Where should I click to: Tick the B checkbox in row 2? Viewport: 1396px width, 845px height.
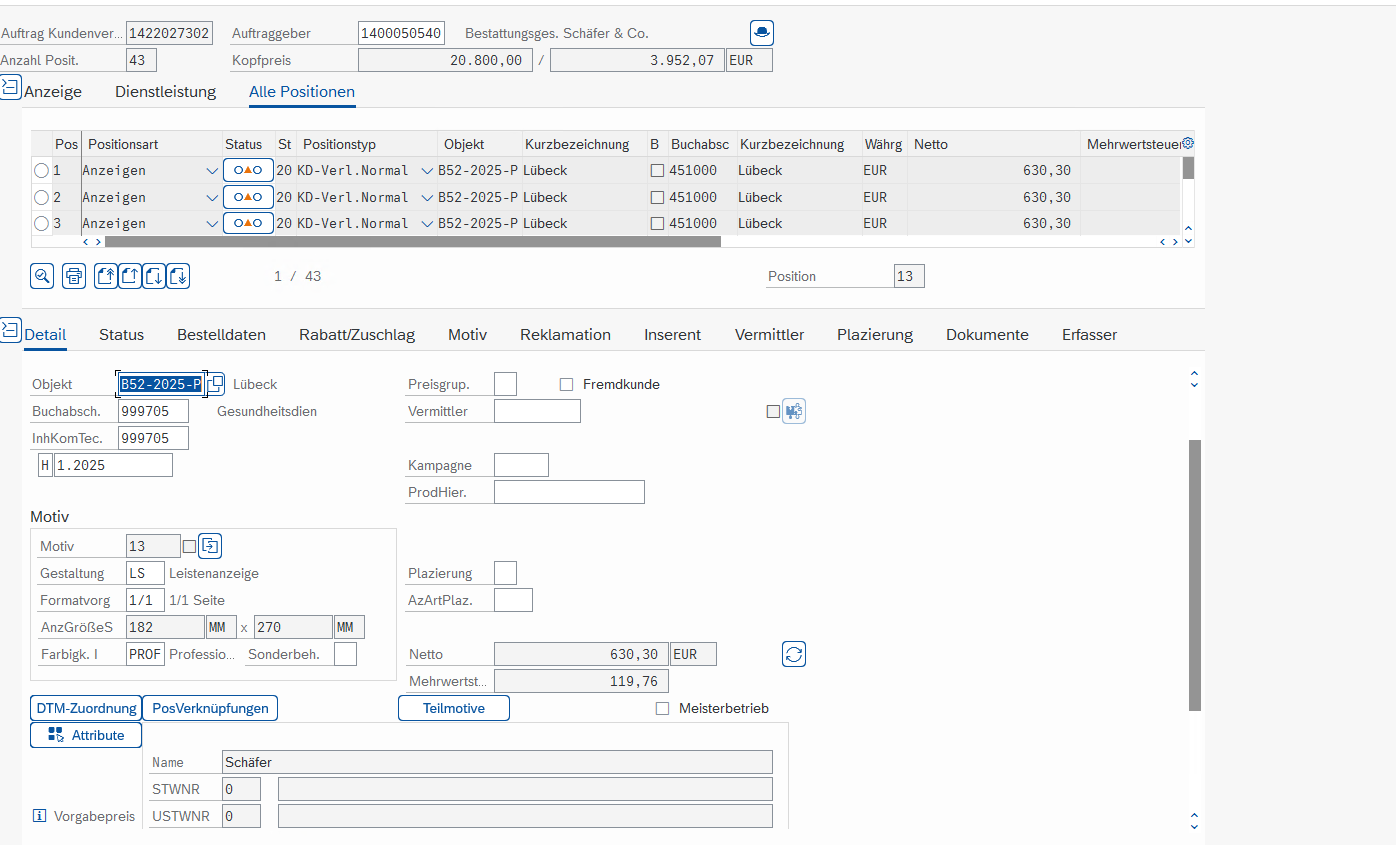coord(657,197)
